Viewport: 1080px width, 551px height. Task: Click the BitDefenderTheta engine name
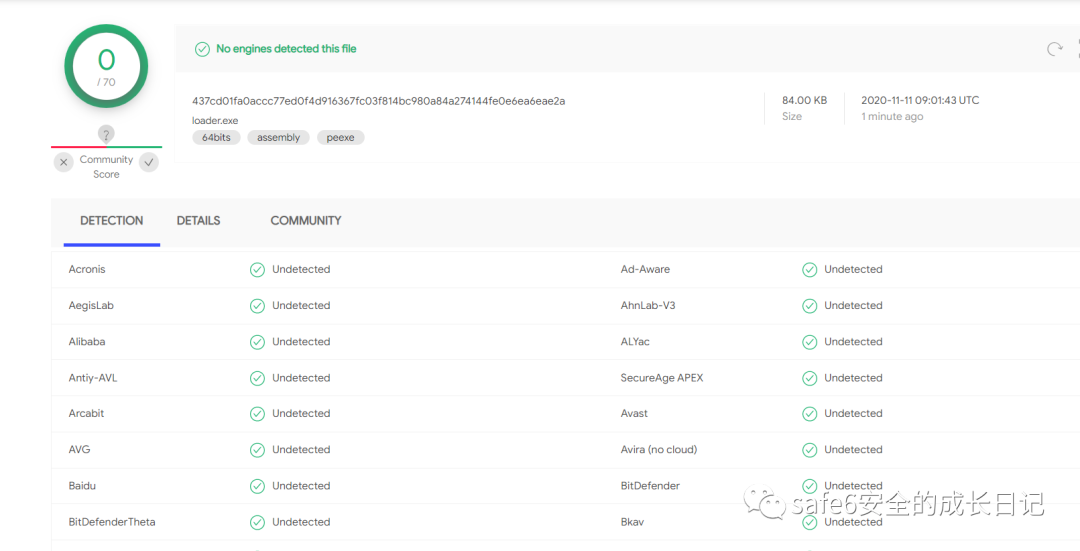coord(112,522)
